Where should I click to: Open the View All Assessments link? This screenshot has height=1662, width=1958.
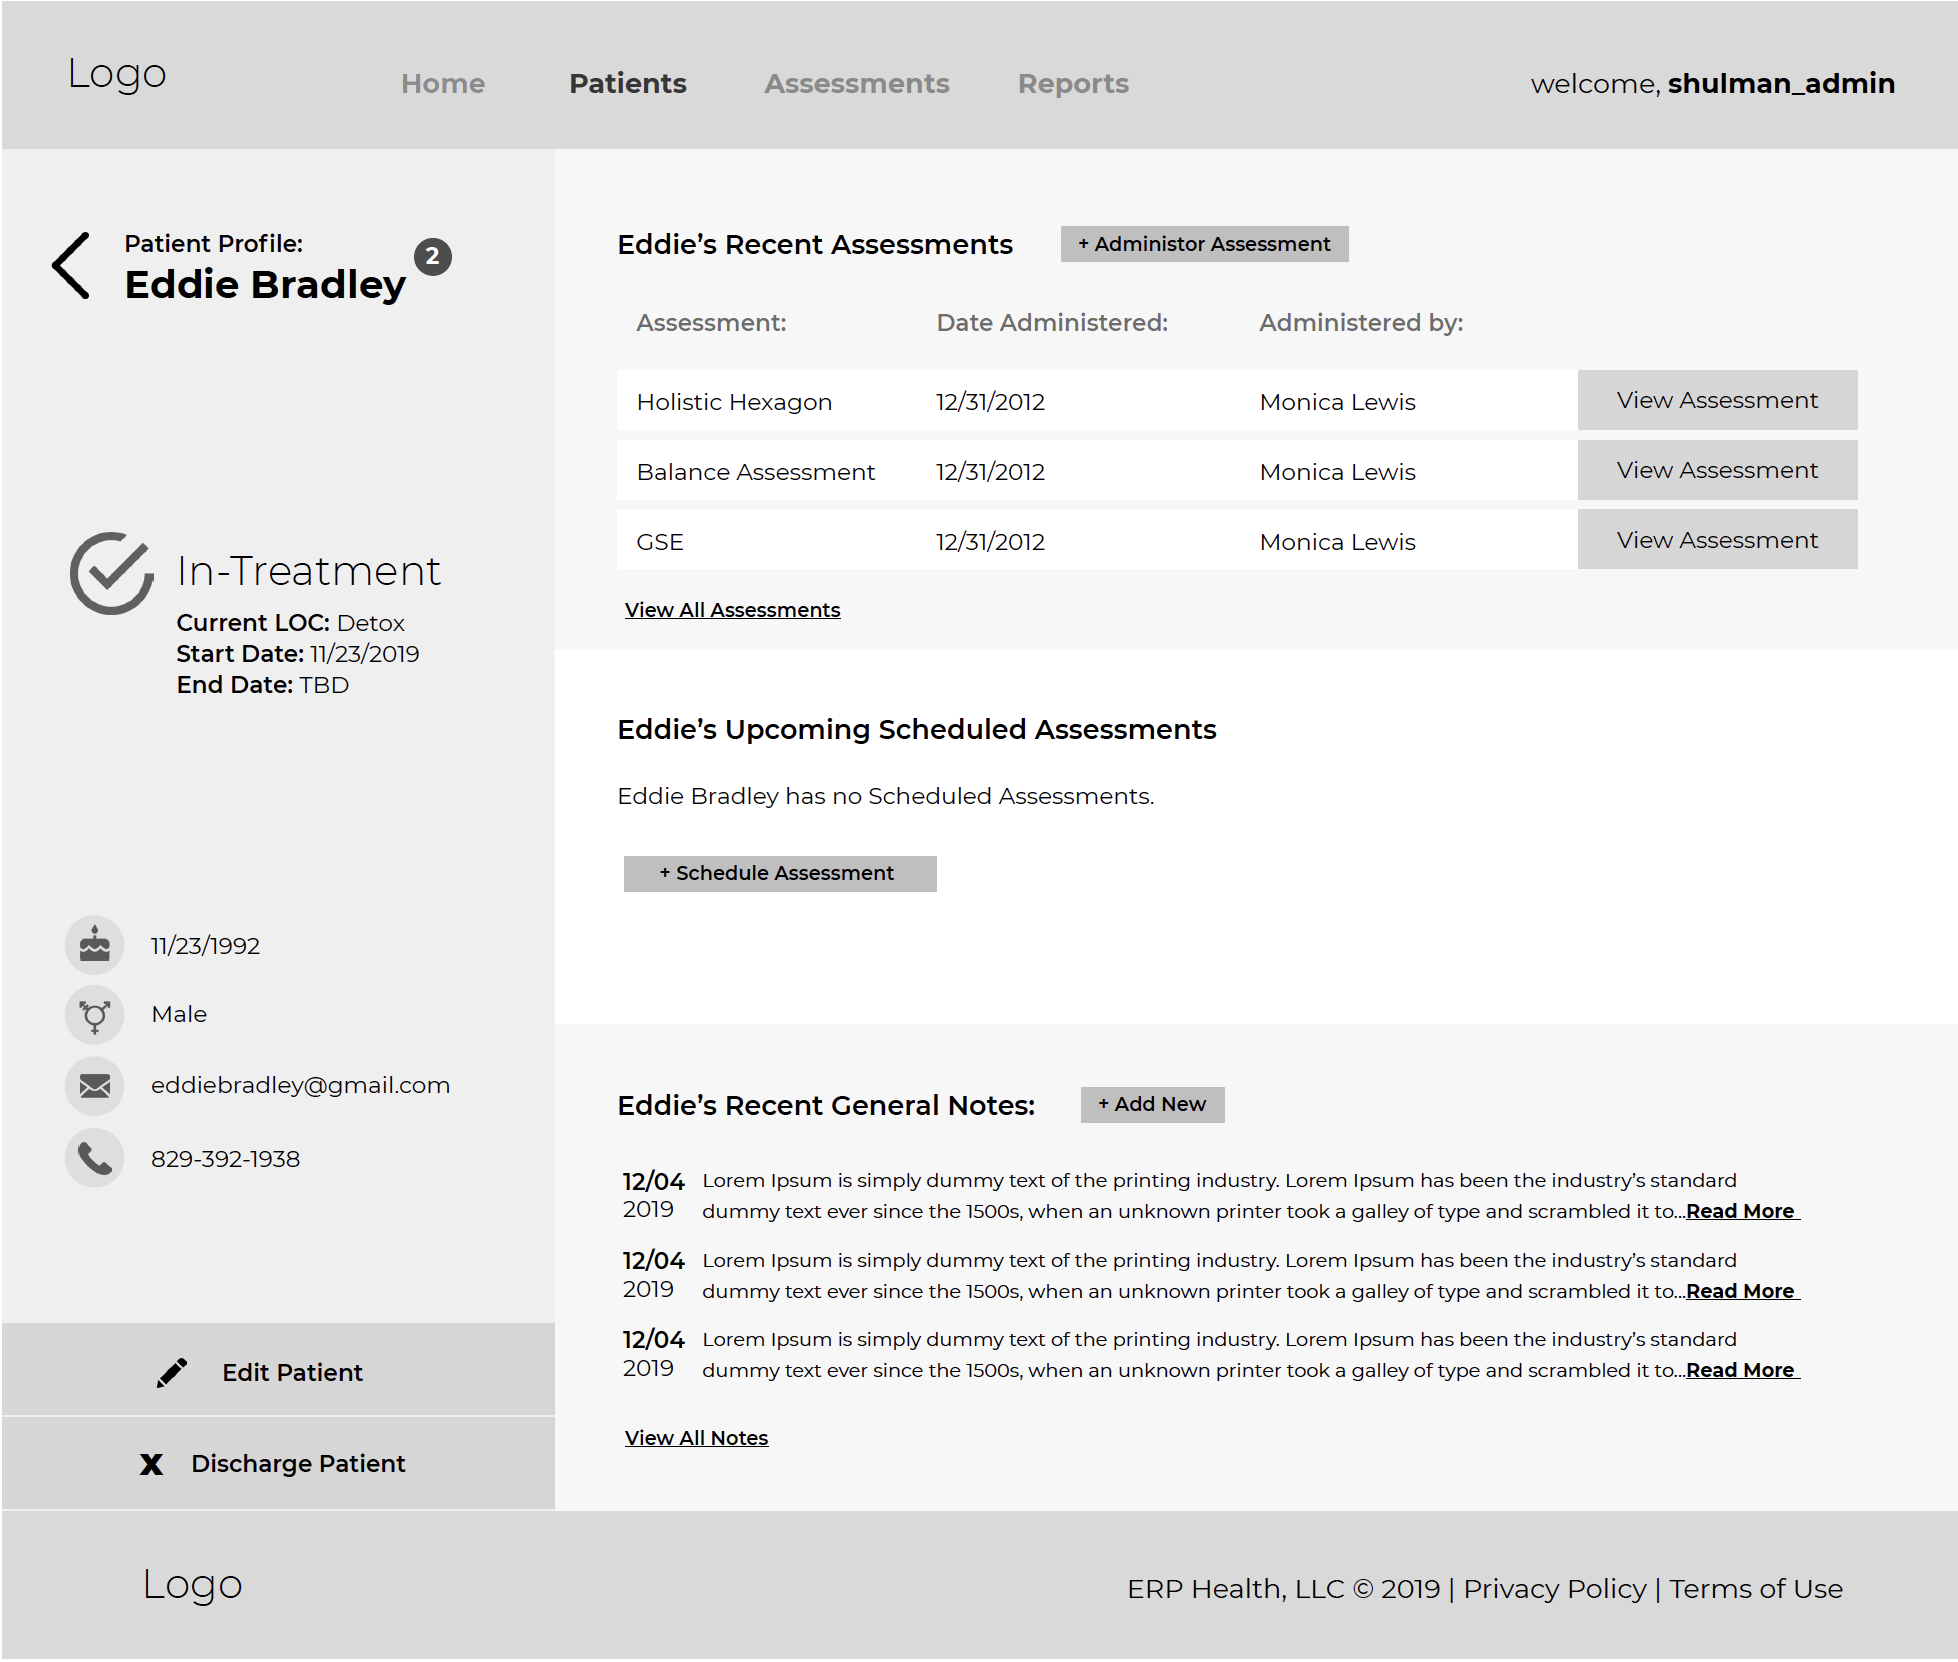click(x=732, y=610)
